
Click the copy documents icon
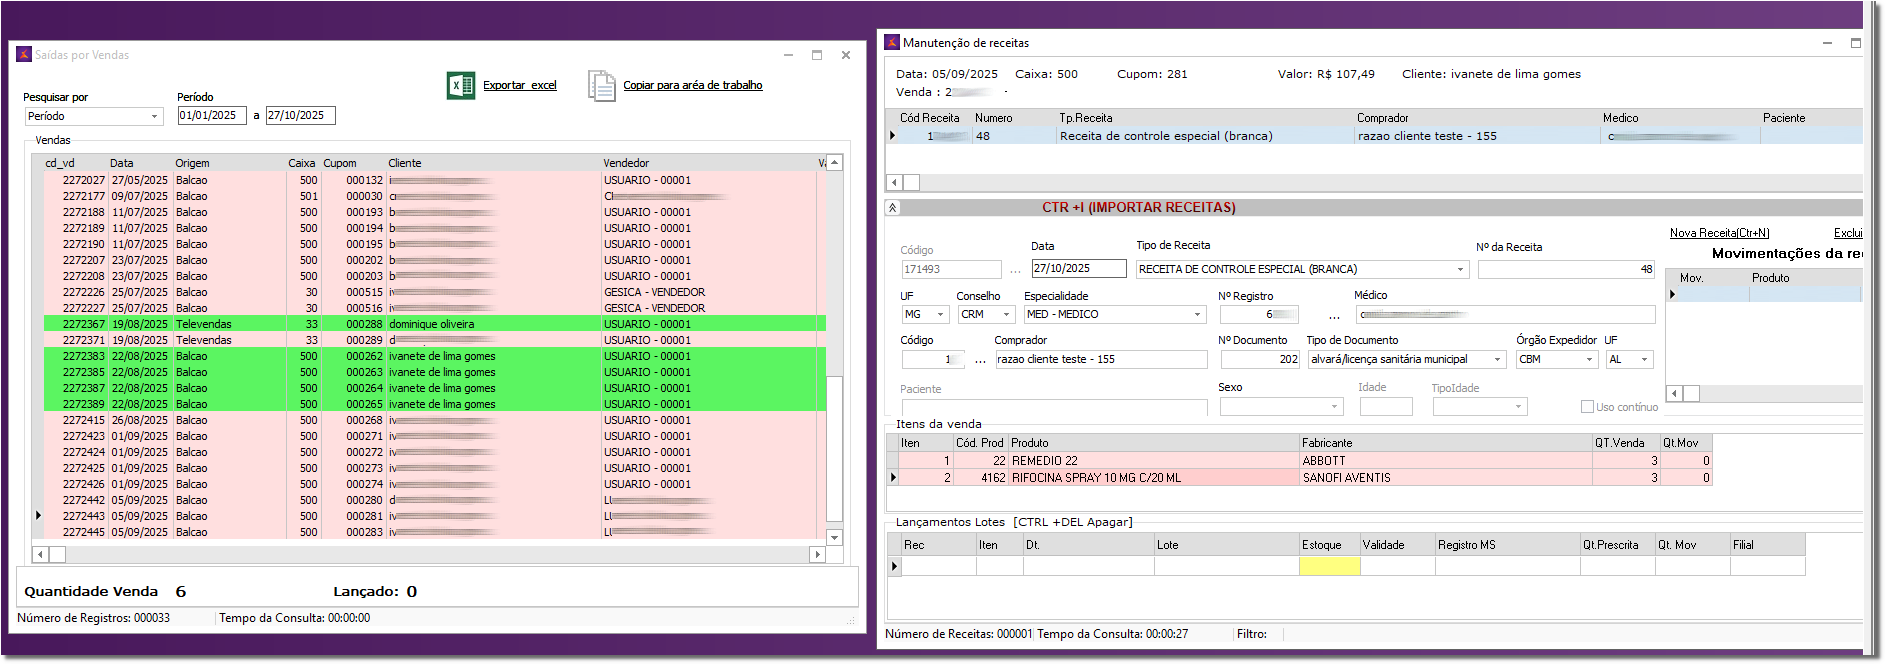[x=601, y=86]
